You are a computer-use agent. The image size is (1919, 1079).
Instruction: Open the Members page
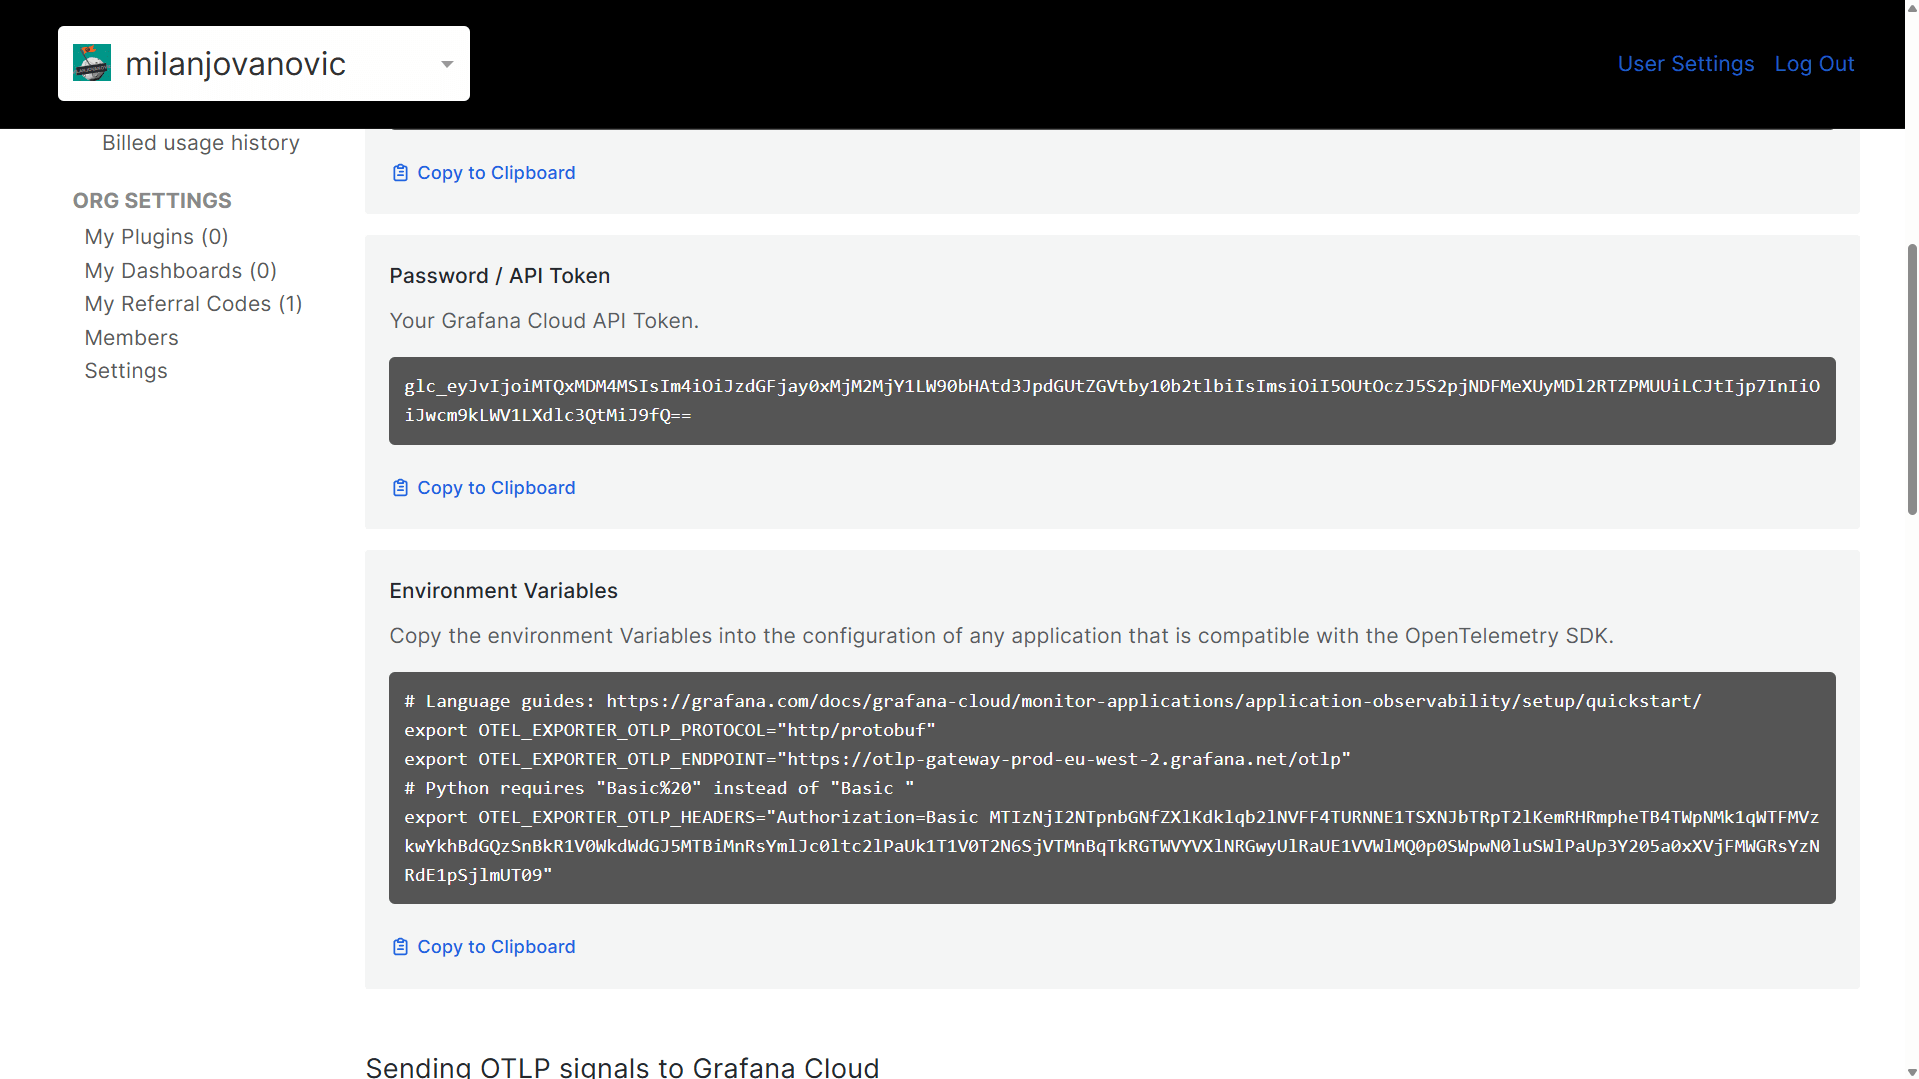pos(131,338)
